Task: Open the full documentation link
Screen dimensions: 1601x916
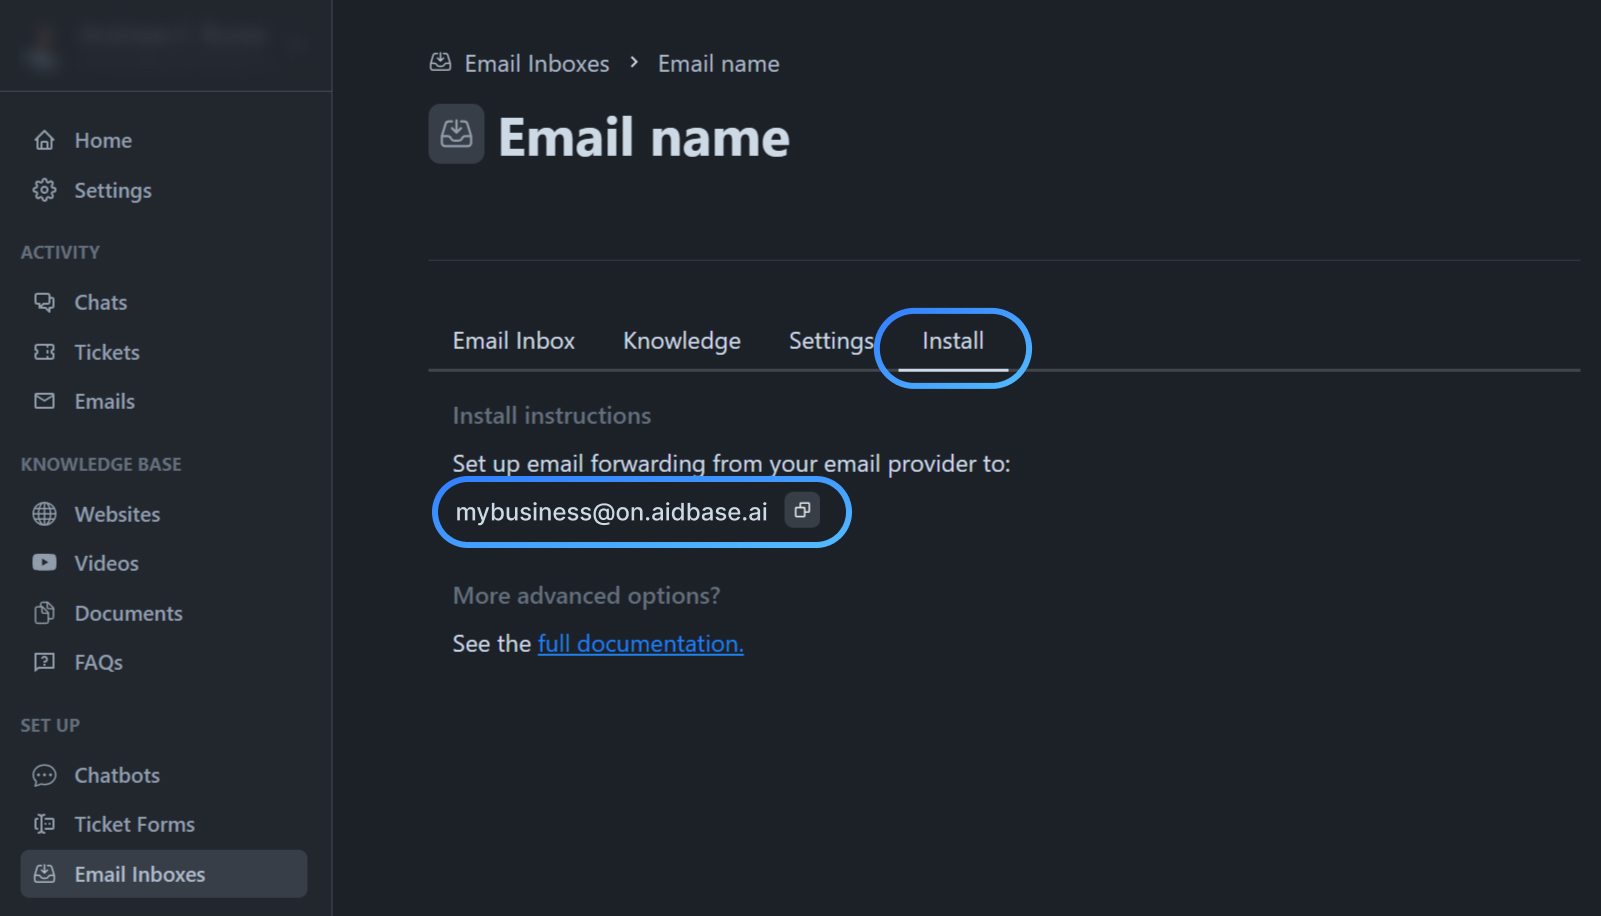Action: 640,643
